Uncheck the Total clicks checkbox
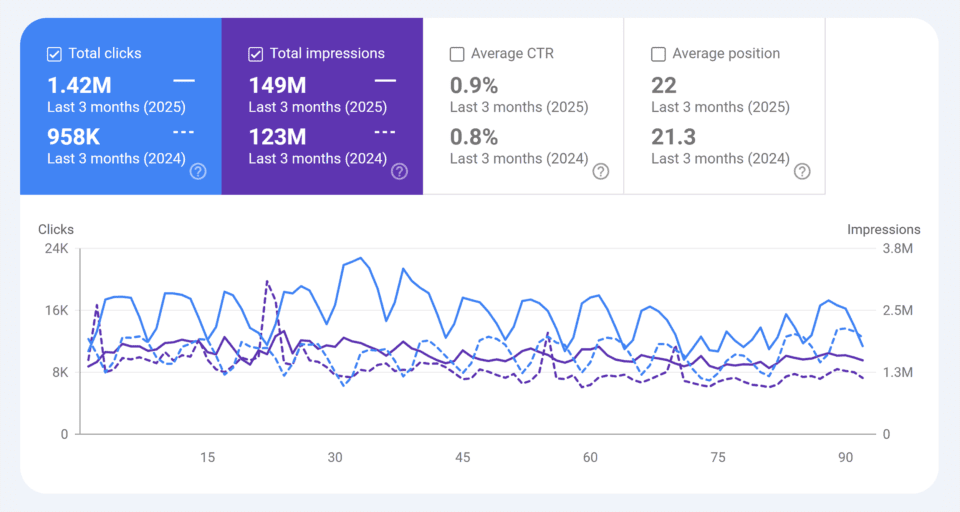960x512 pixels. tap(55, 54)
